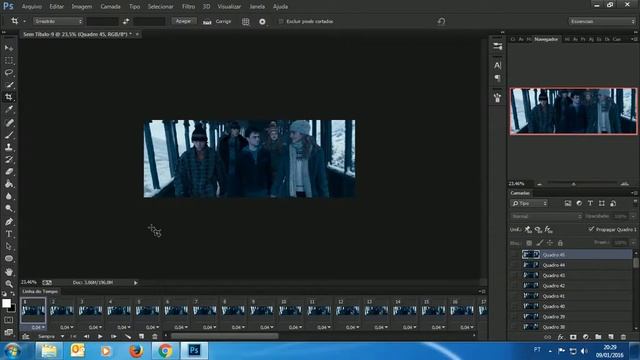Open the Arquivo menu
This screenshot has height=360, width=640.
click(31, 7)
